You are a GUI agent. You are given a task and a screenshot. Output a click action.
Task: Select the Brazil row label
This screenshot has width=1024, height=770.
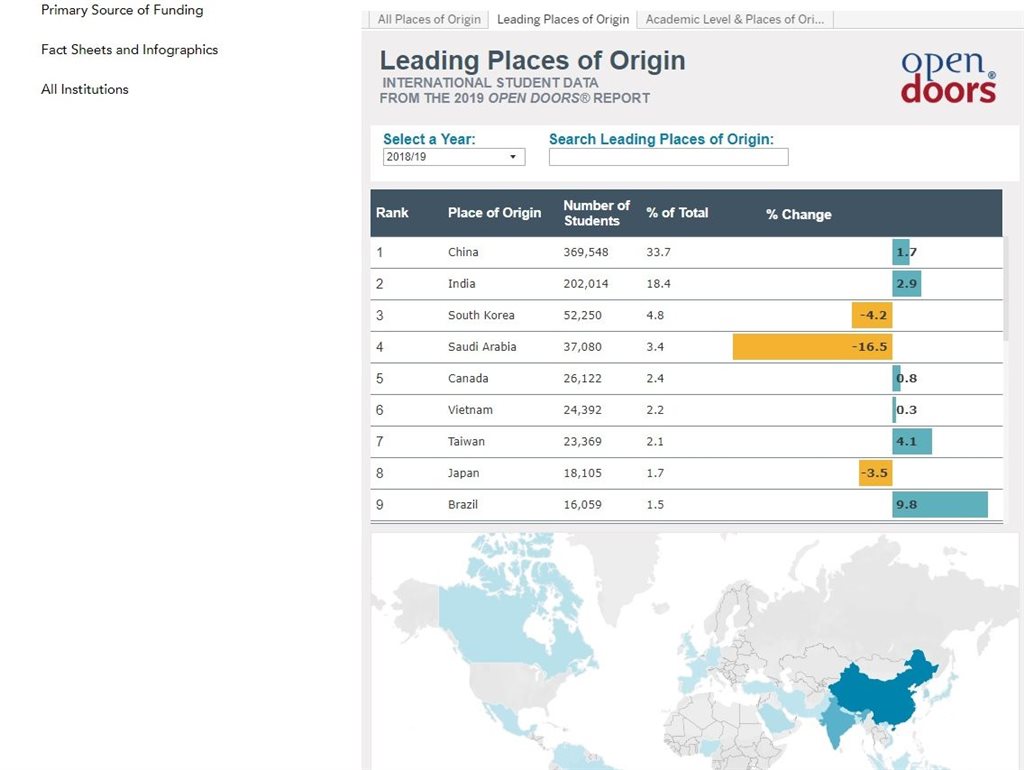[x=463, y=505]
